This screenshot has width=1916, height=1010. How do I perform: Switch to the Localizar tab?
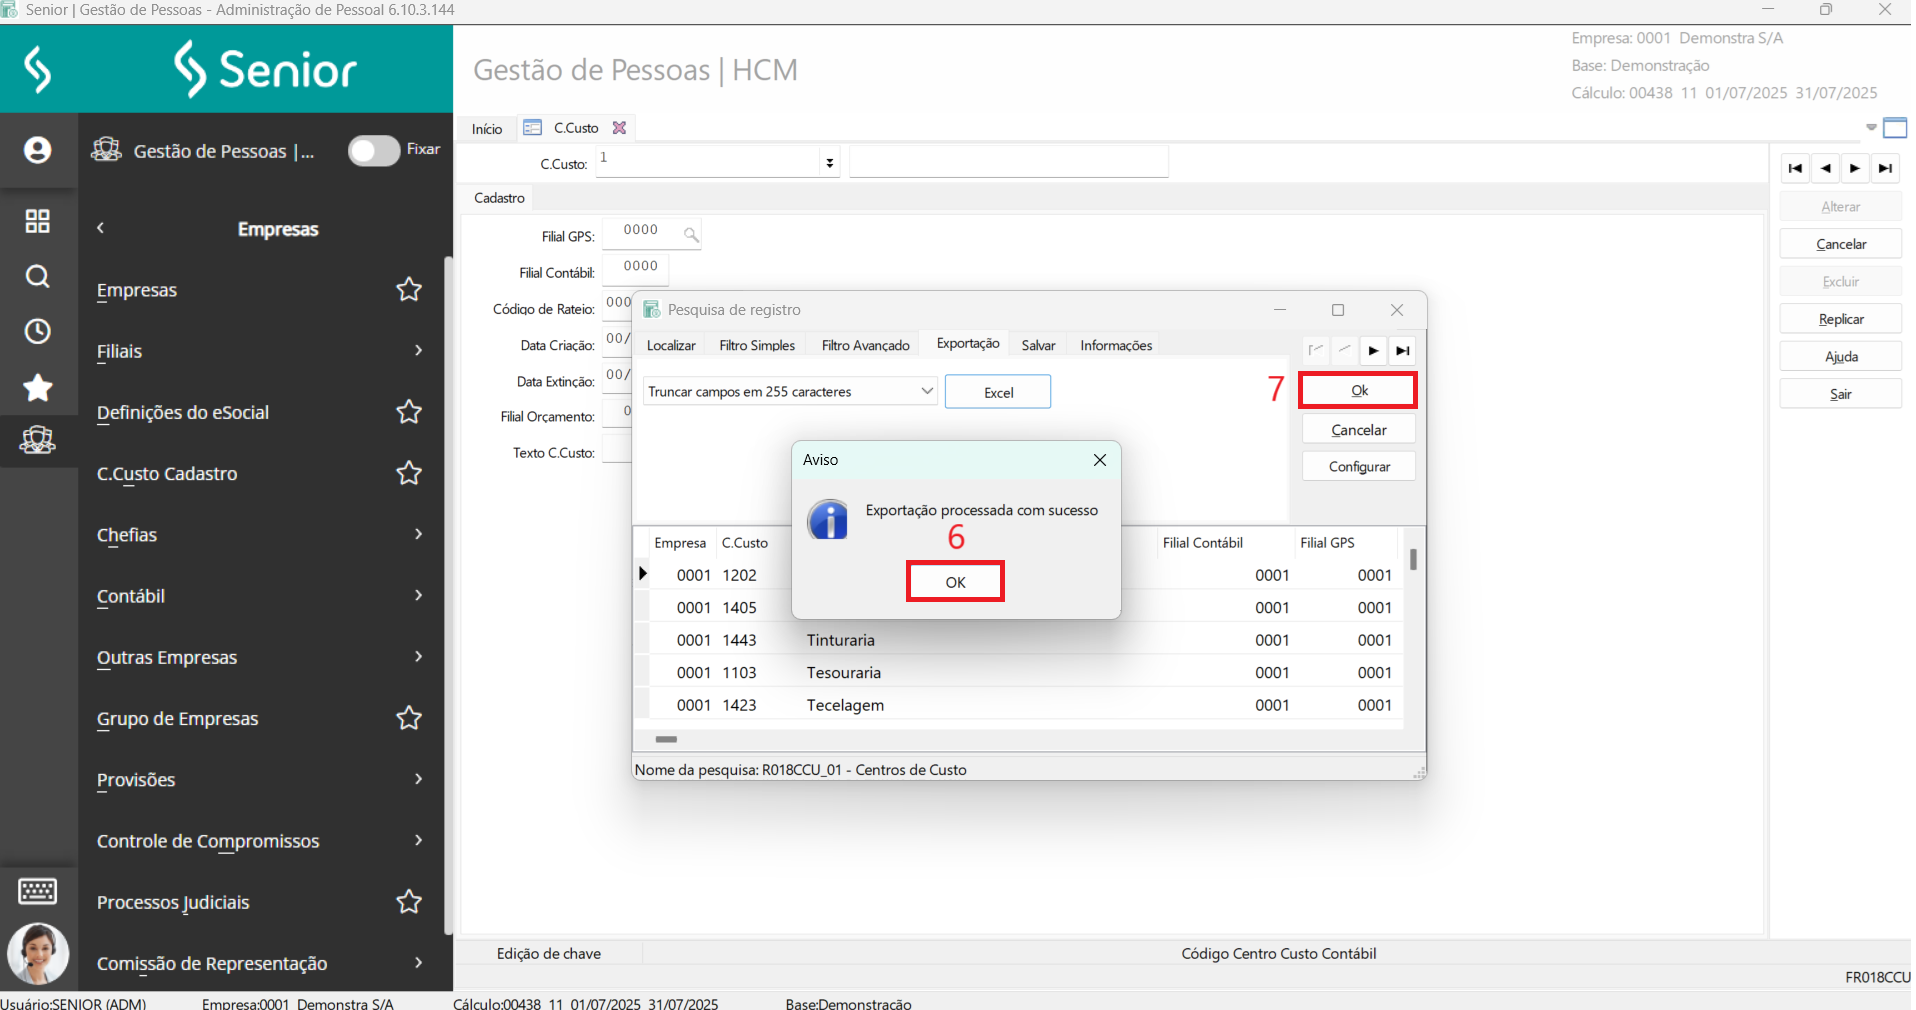[x=671, y=345]
